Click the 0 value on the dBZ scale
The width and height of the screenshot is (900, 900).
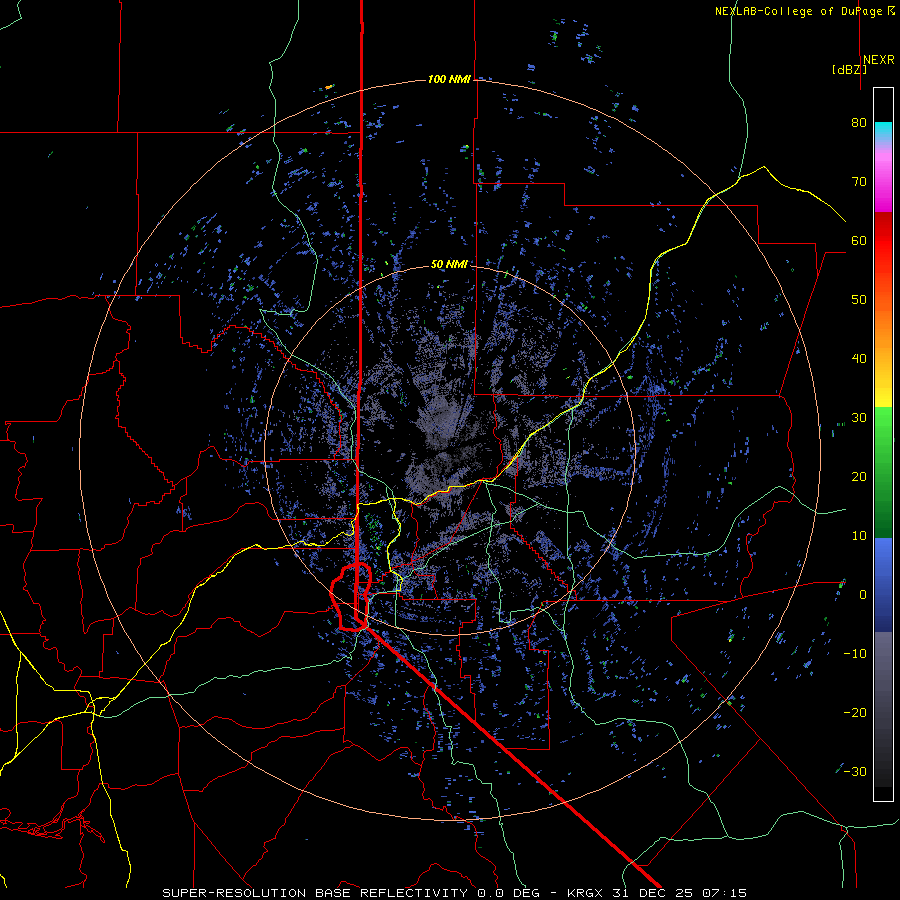[862, 595]
